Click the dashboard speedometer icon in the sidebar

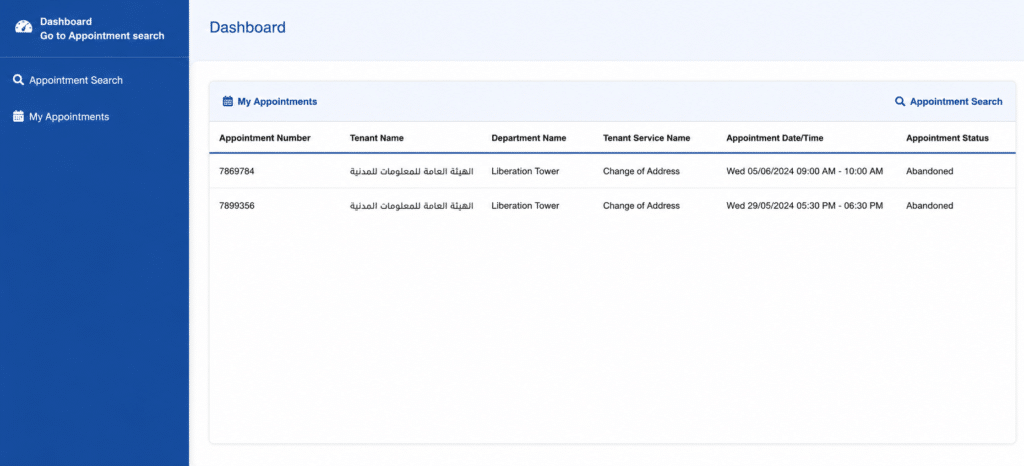(x=24, y=27)
